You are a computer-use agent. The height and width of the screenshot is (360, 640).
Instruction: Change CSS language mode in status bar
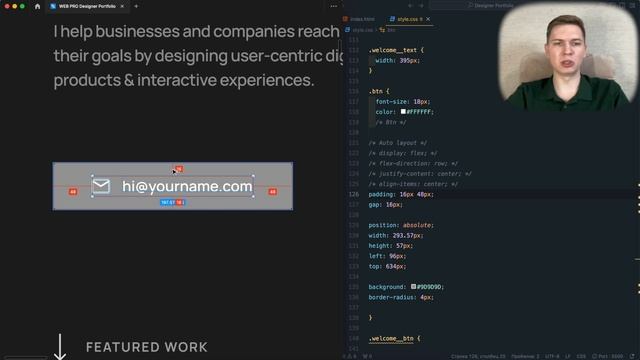(581, 356)
